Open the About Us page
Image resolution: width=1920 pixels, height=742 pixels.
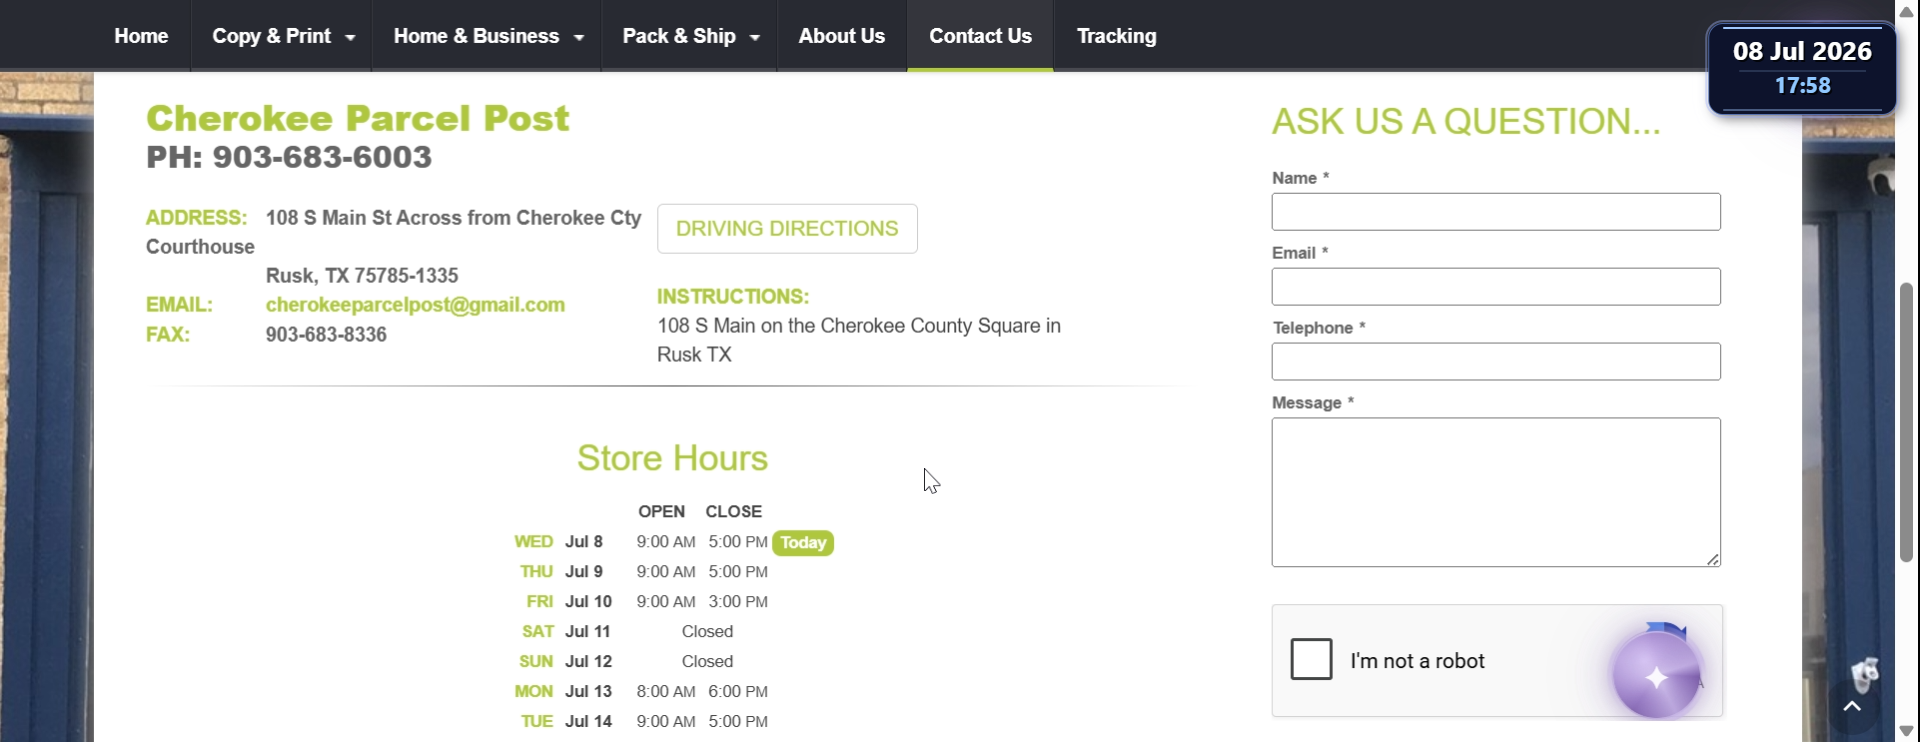[842, 36]
